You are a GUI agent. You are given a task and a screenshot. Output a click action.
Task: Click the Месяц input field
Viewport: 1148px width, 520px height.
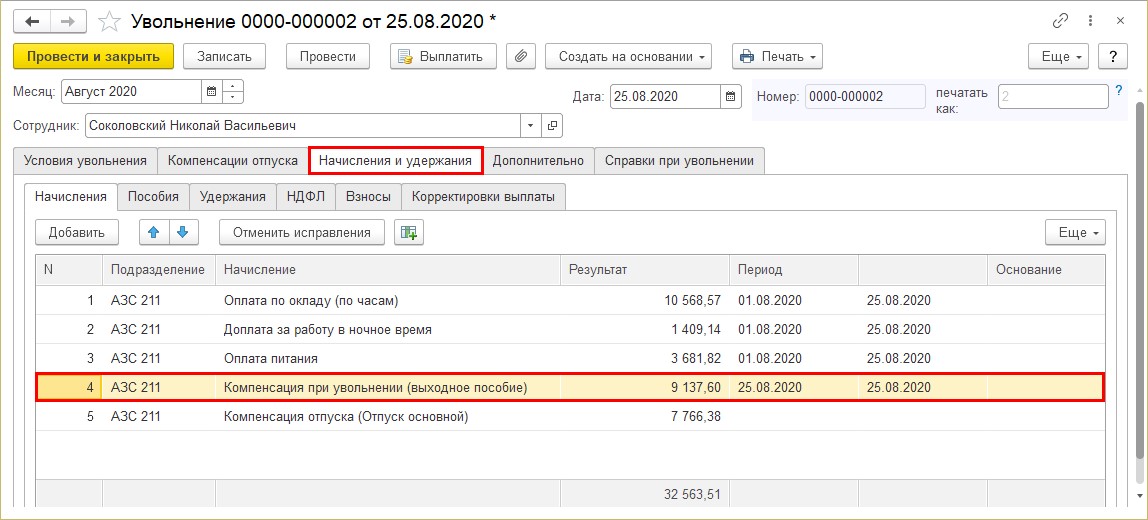(x=131, y=92)
